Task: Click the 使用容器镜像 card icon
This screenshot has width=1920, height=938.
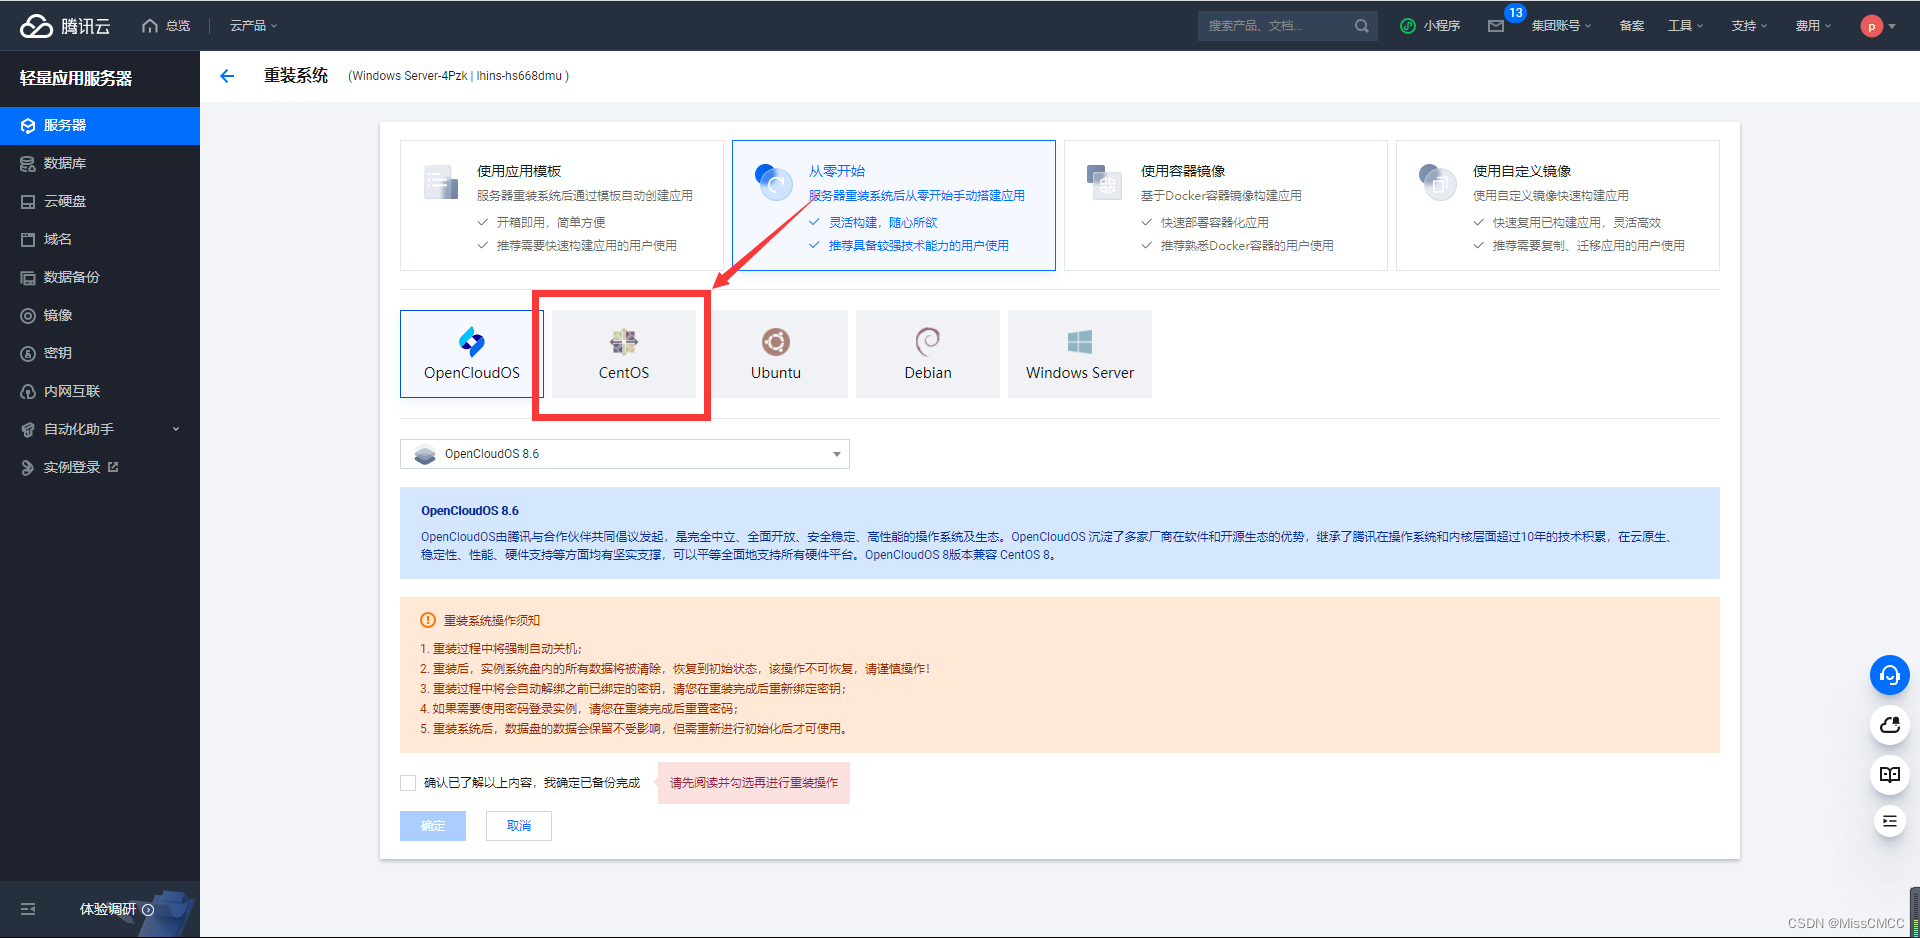Action: click(x=1105, y=183)
